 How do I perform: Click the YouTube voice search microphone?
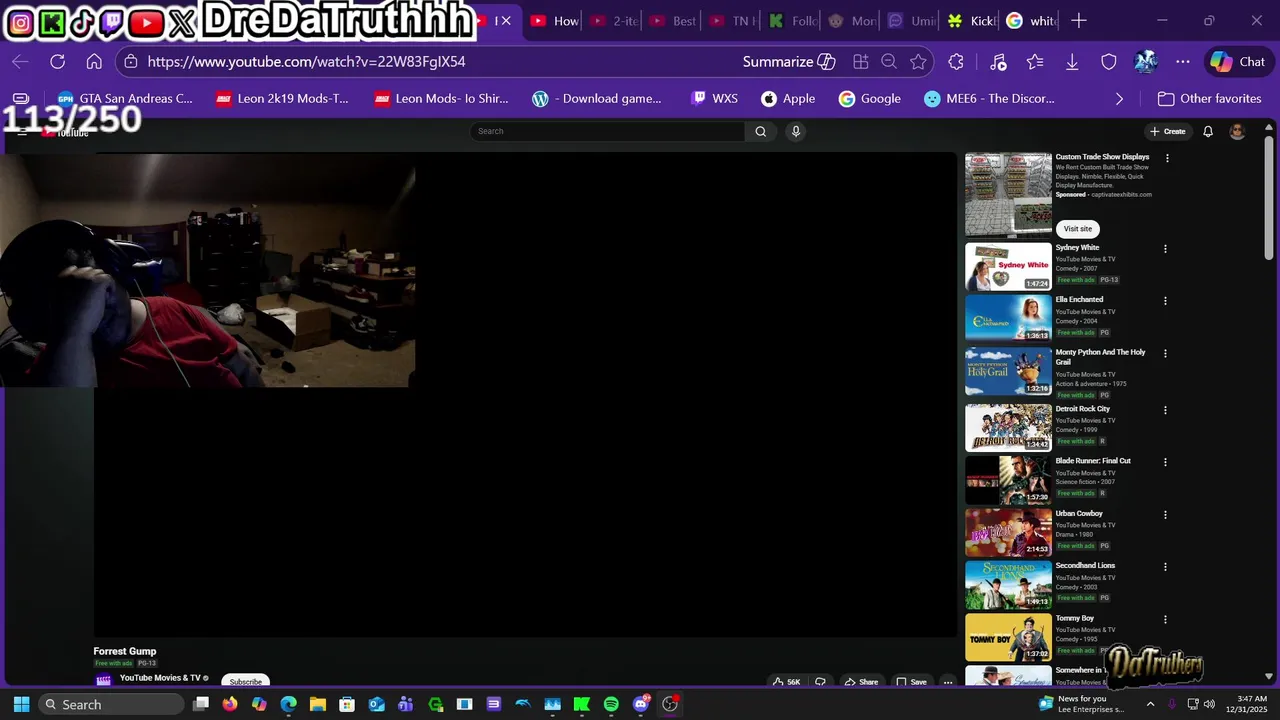point(796,131)
